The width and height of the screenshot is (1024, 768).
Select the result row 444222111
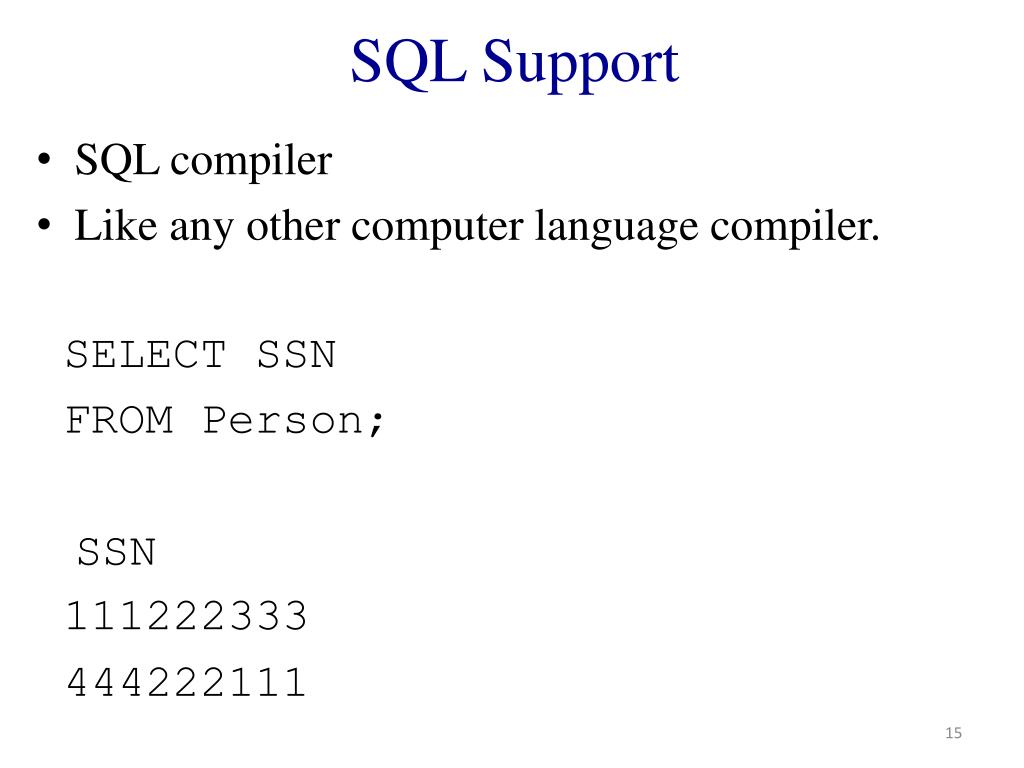pos(186,682)
